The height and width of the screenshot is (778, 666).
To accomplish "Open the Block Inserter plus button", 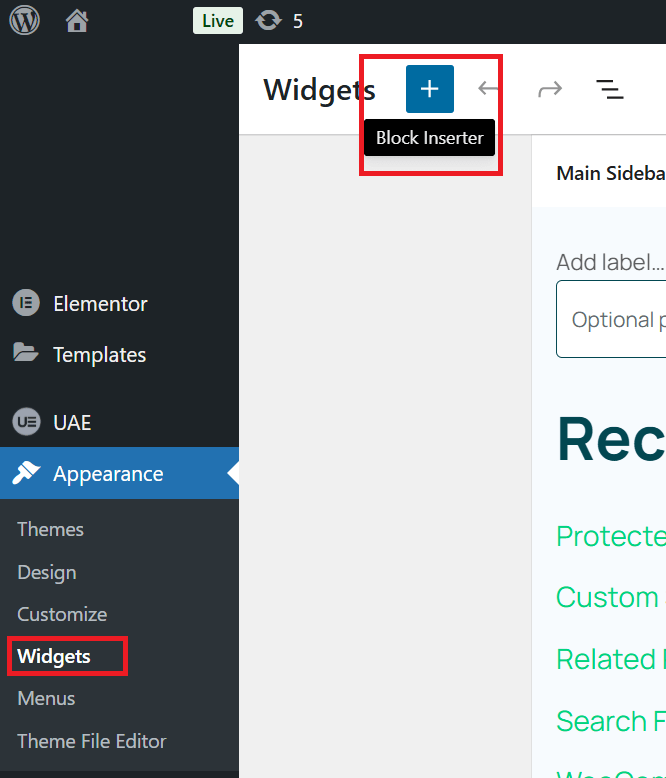I will point(430,89).
